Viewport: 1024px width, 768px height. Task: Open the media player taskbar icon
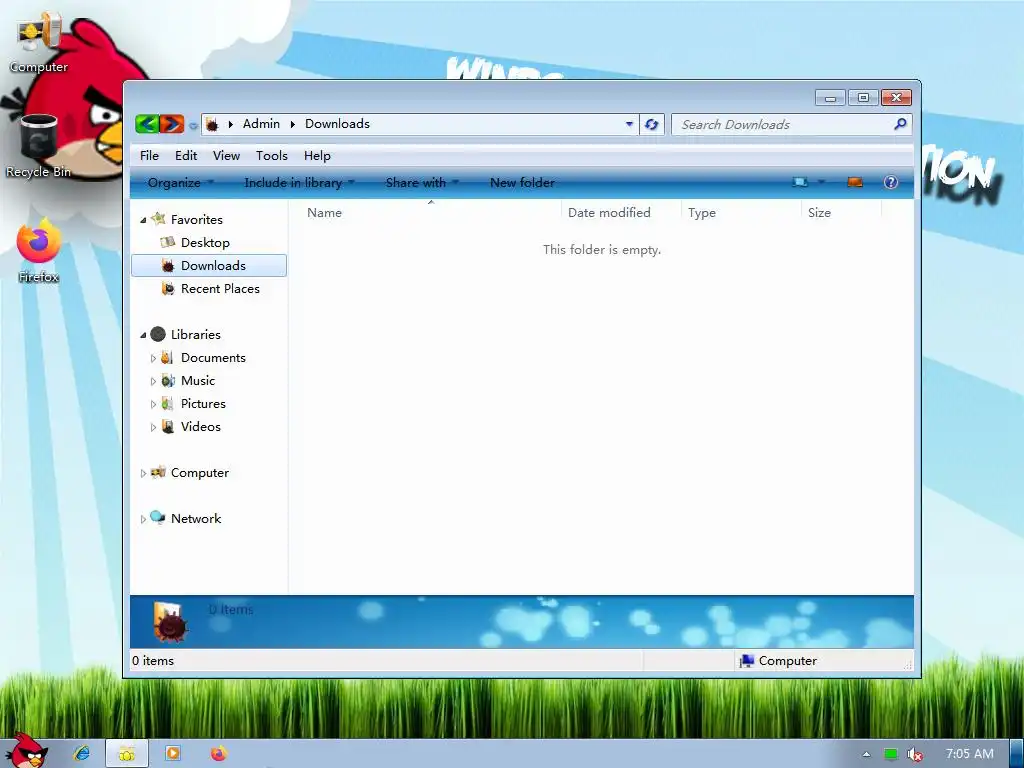pyautogui.click(x=173, y=753)
